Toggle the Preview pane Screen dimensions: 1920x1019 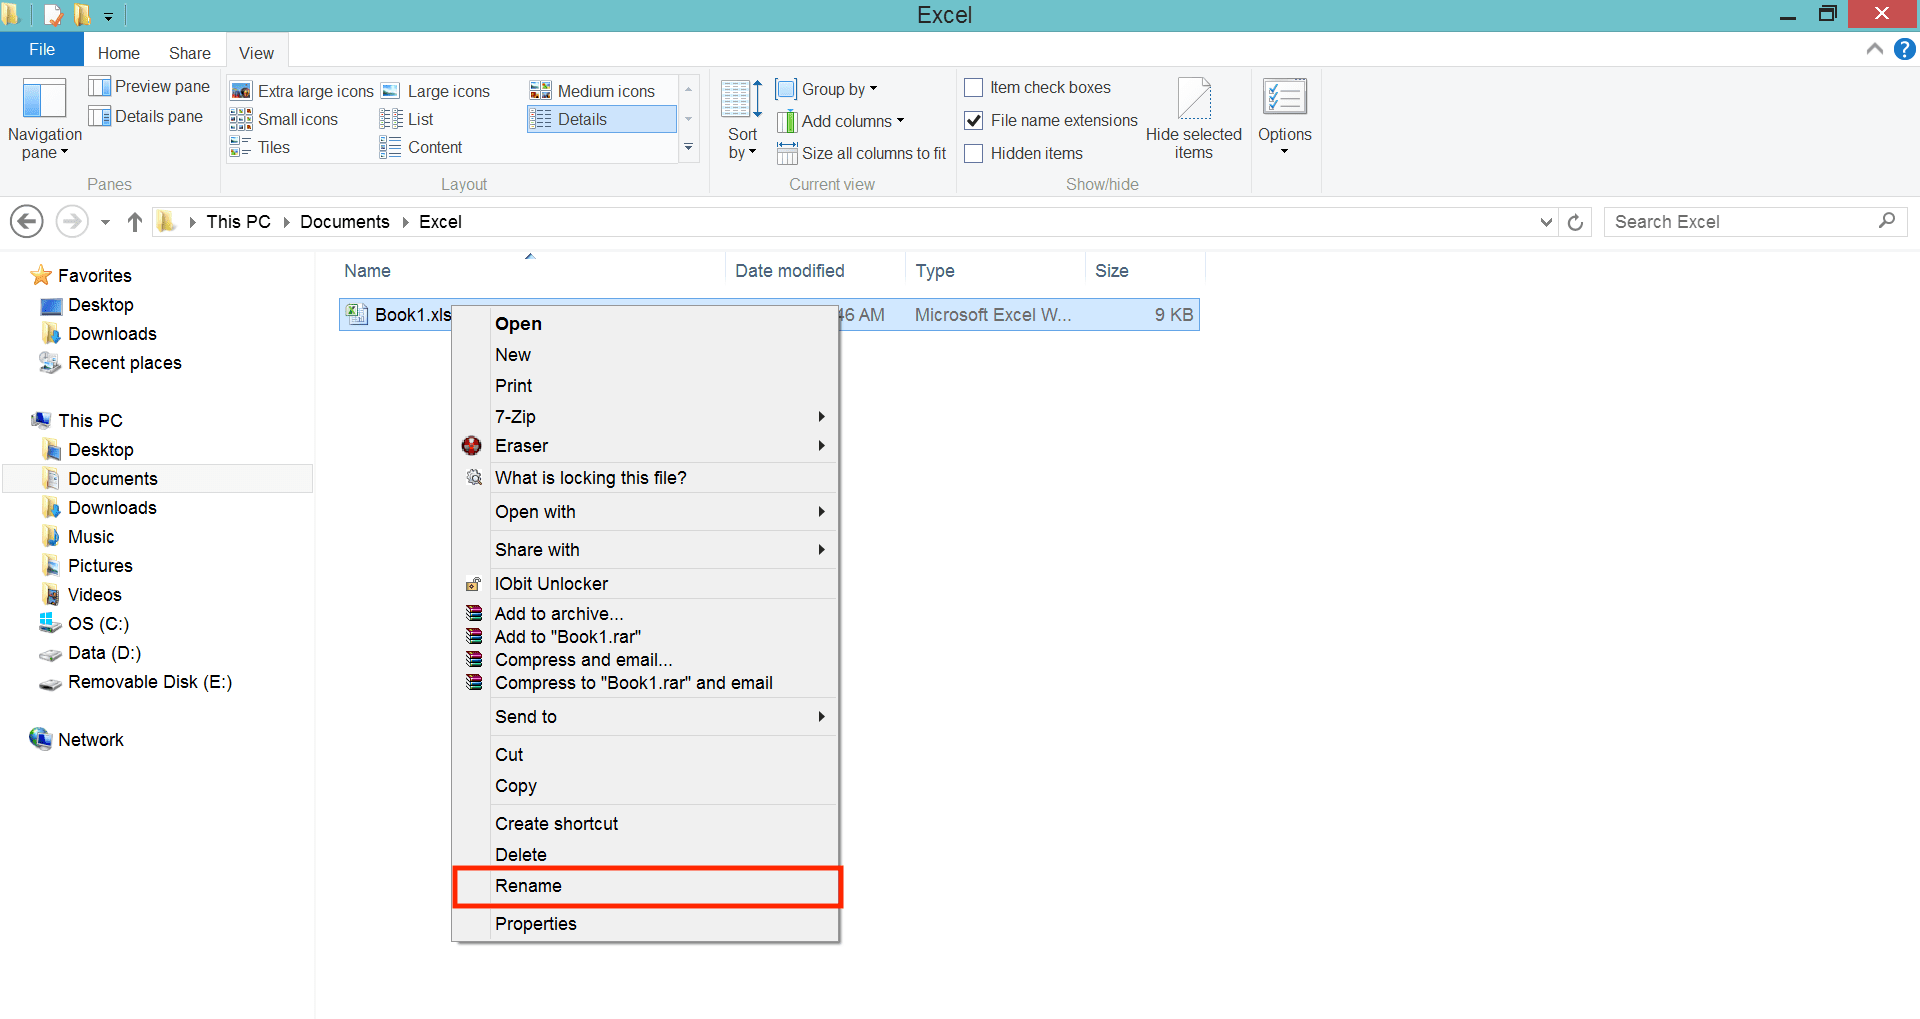[149, 87]
